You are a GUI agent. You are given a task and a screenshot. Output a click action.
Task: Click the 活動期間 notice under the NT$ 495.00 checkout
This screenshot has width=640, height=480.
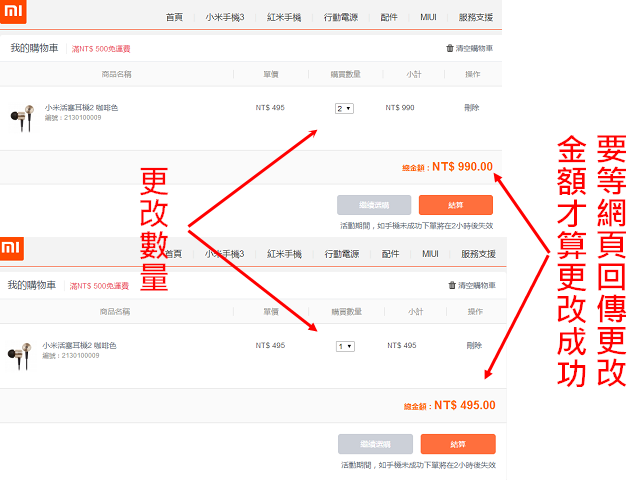coord(418,465)
